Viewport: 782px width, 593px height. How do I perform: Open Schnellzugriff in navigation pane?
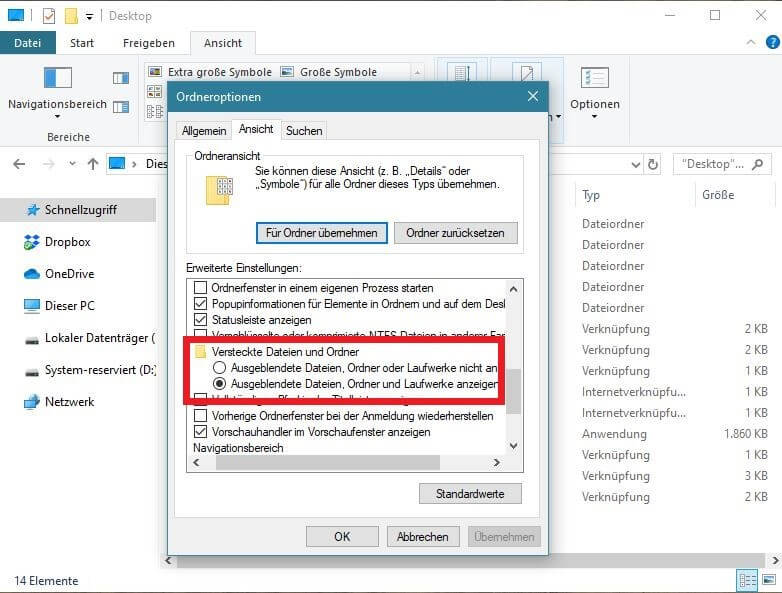click(x=80, y=210)
